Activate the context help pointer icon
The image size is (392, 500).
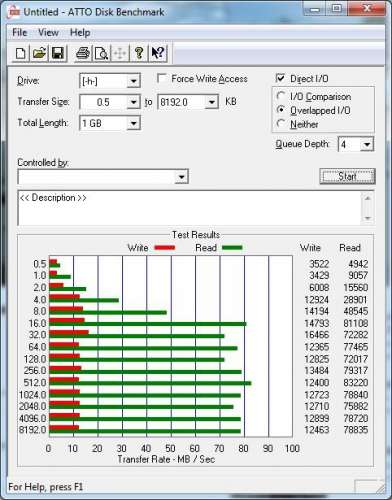tap(158, 53)
